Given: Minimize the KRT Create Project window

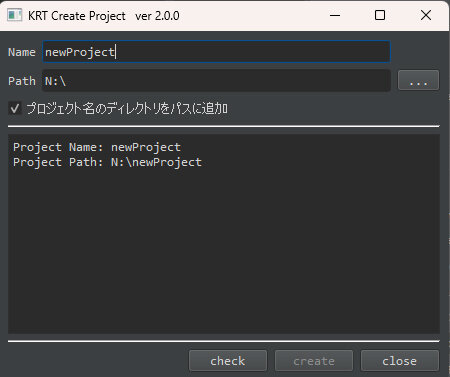Looking at the screenshot, I should (x=335, y=15).
